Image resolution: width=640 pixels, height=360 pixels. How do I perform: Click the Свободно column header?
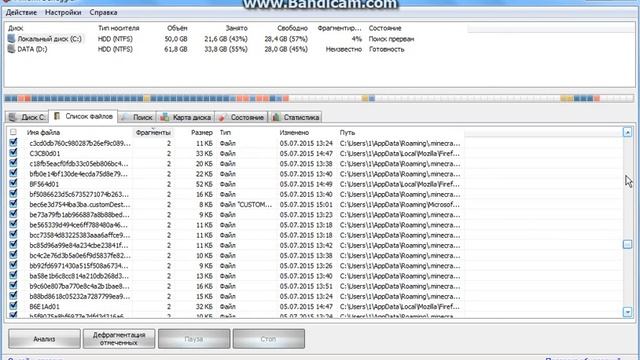(x=292, y=28)
